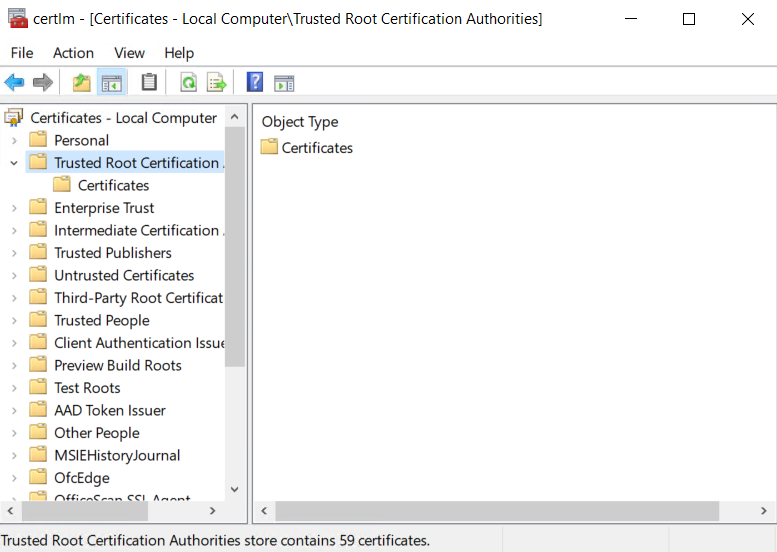Go forward with the gray arrow
Image resolution: width=777 pixels, height=552 pixels.
pos(43,82)
